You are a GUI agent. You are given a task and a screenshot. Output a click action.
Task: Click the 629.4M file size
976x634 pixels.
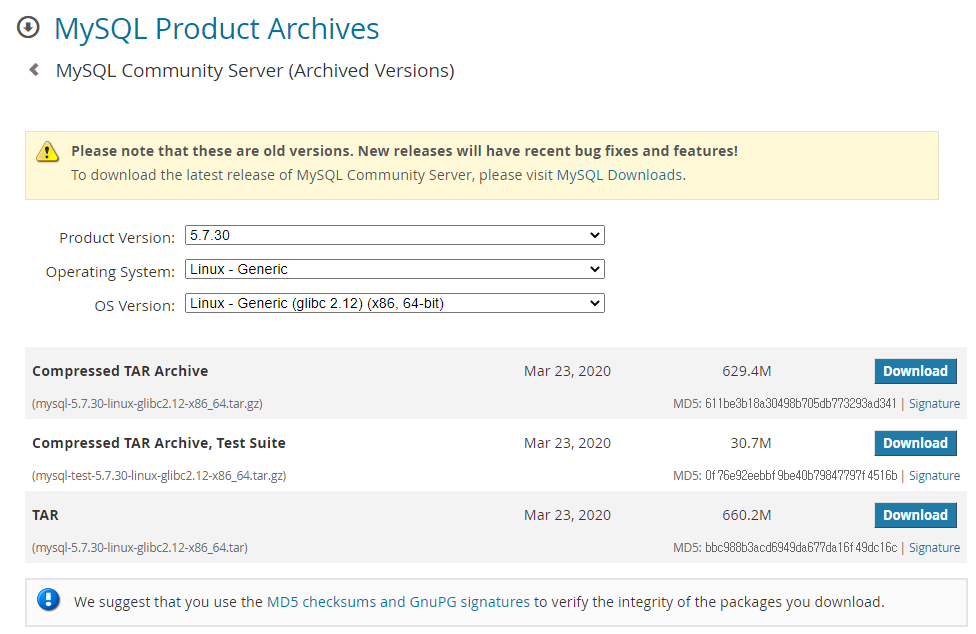point(746,371)
